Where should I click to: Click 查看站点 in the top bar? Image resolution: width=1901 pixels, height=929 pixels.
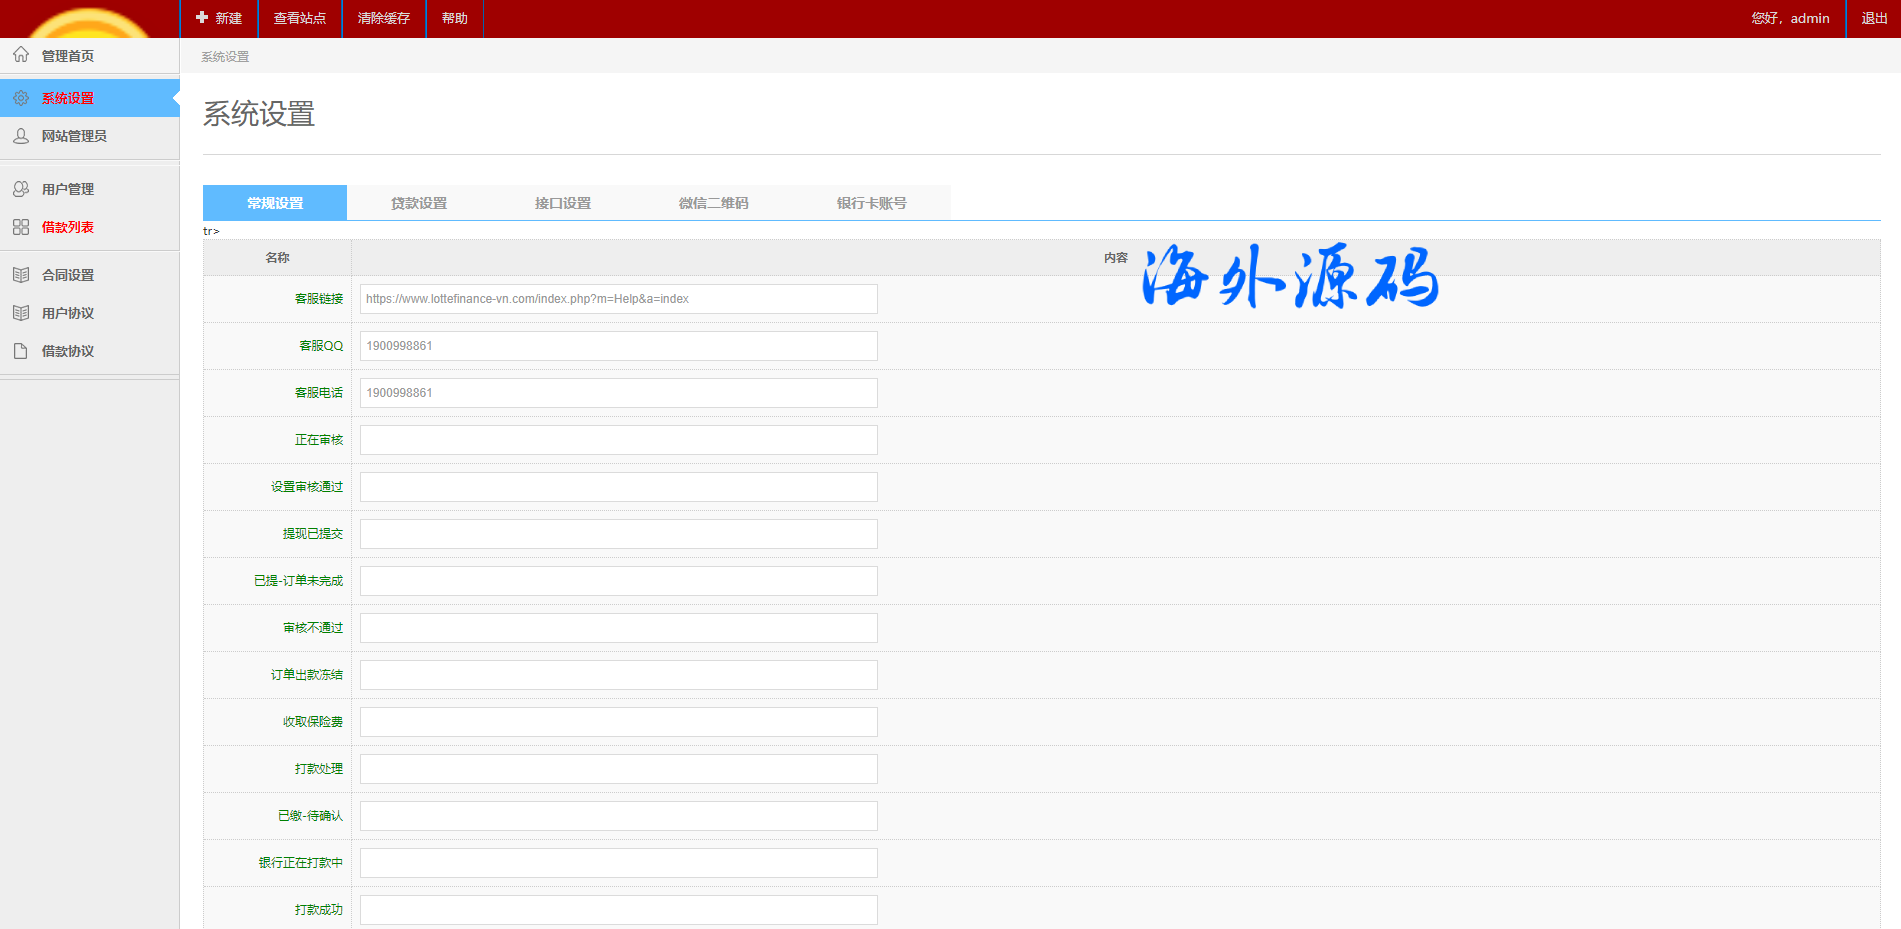(300, 18)
